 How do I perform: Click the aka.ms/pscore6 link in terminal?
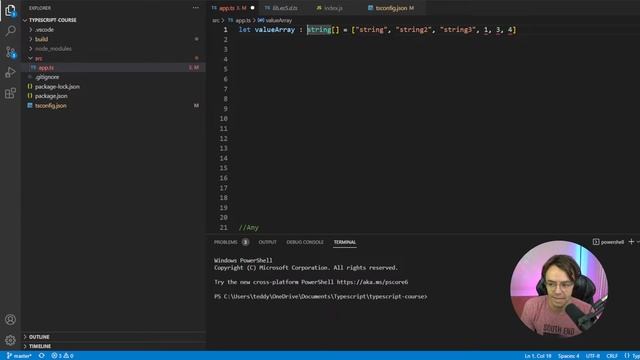(x=372, y=282)
